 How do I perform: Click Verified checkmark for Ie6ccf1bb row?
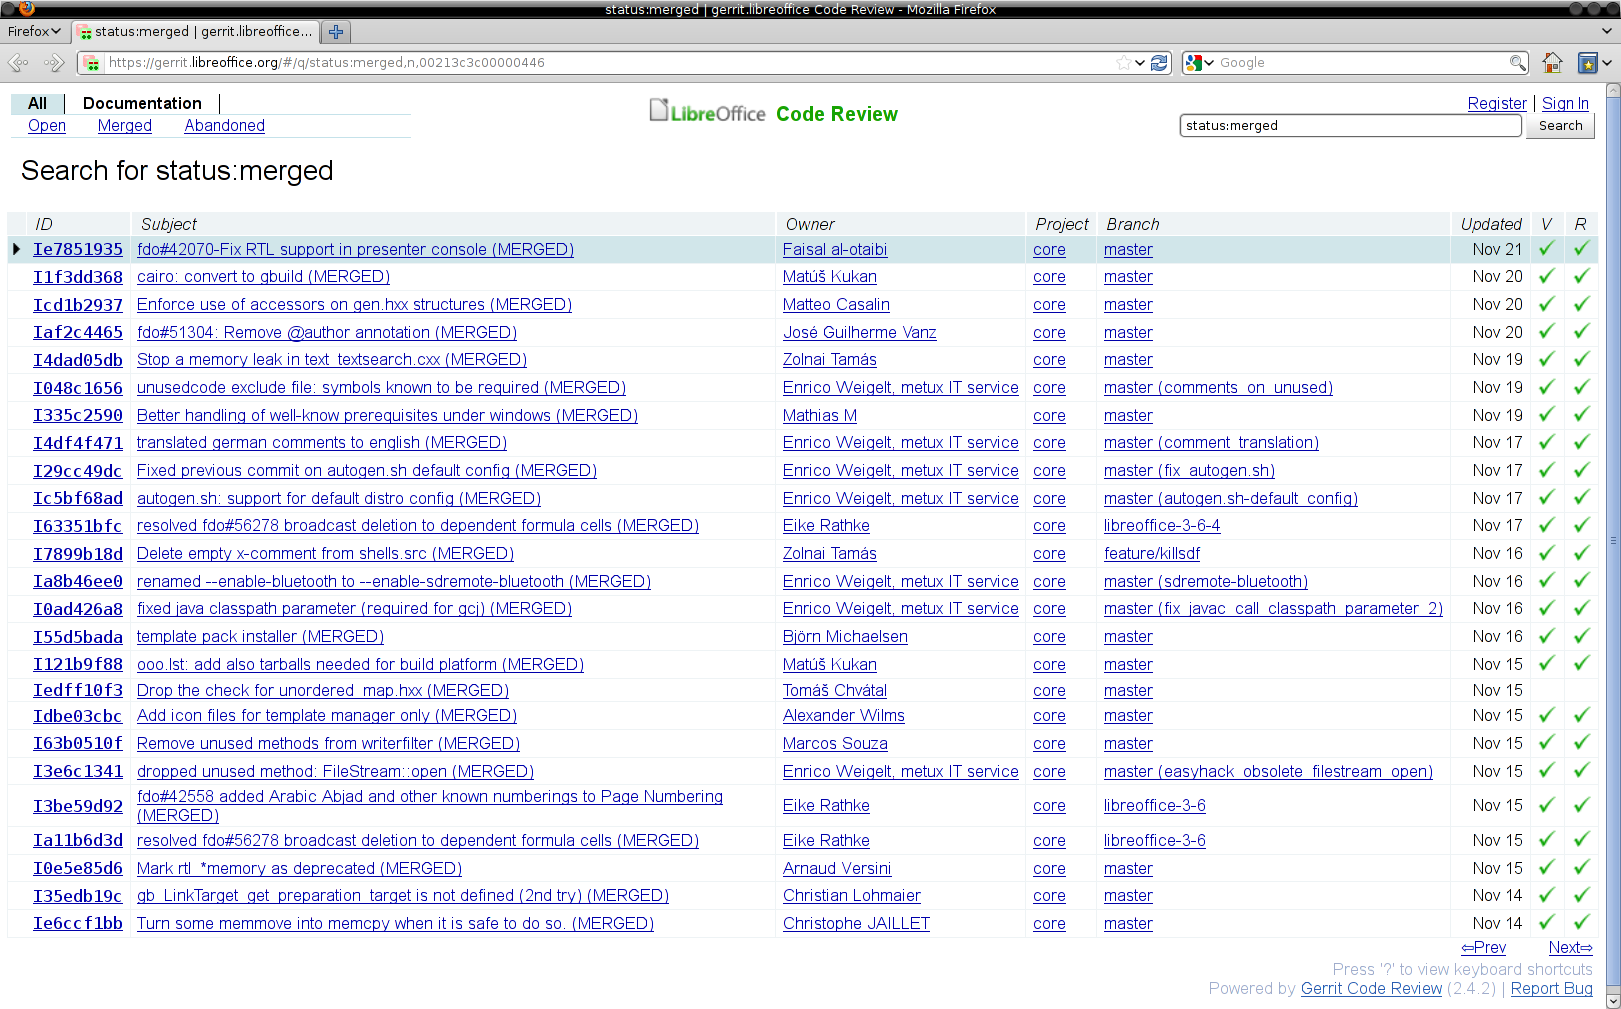coord(1546,922)
